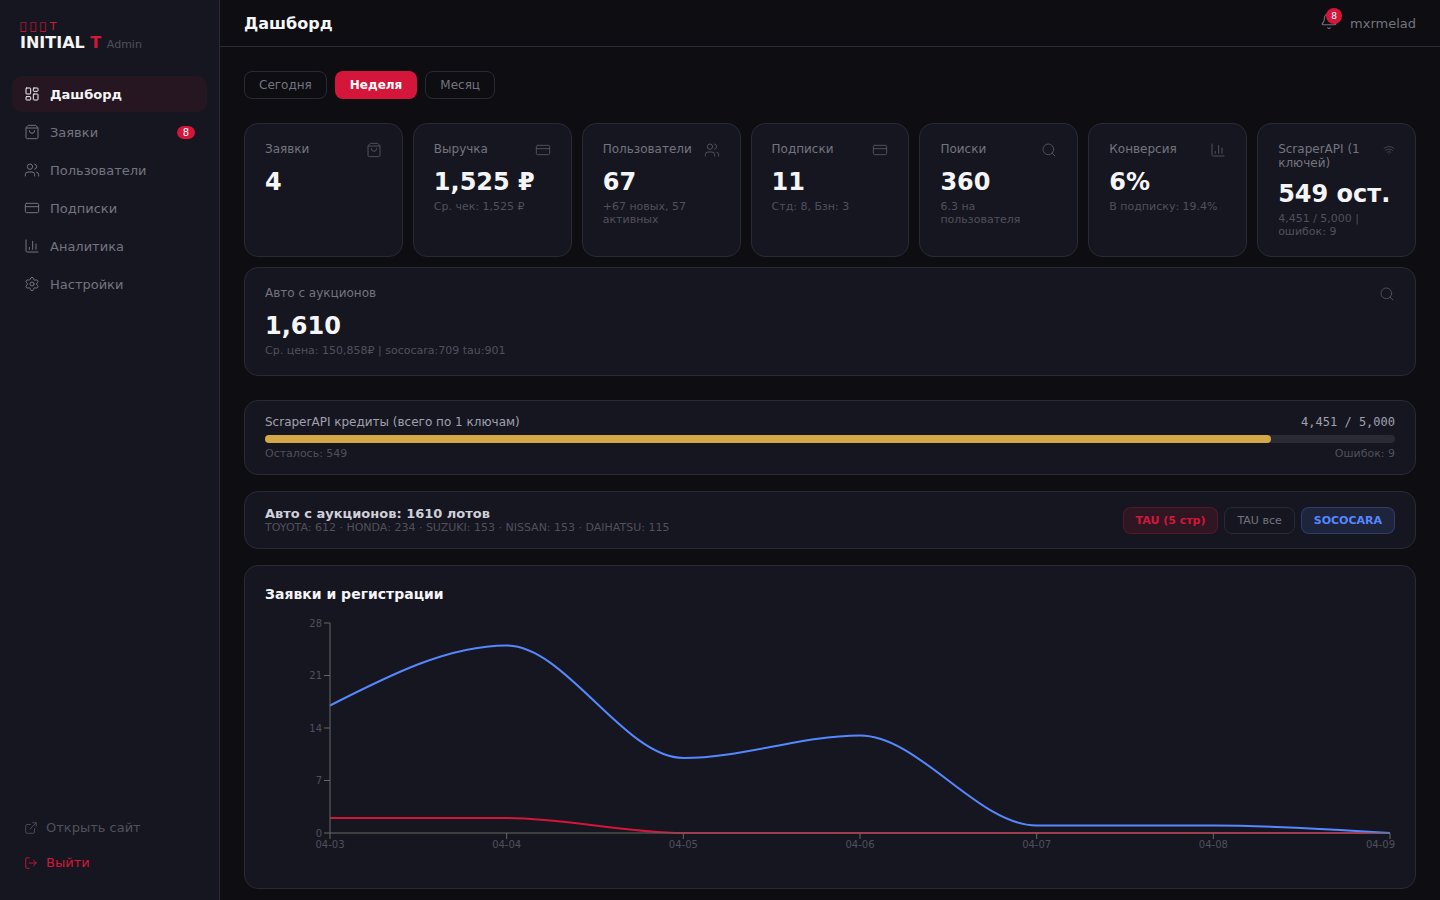Image resolution: width=1440 pixels, height=900 pixels.
Task: Open the site via Открыть сайт link
Action: pyautogui.click(x=92, y=827)
